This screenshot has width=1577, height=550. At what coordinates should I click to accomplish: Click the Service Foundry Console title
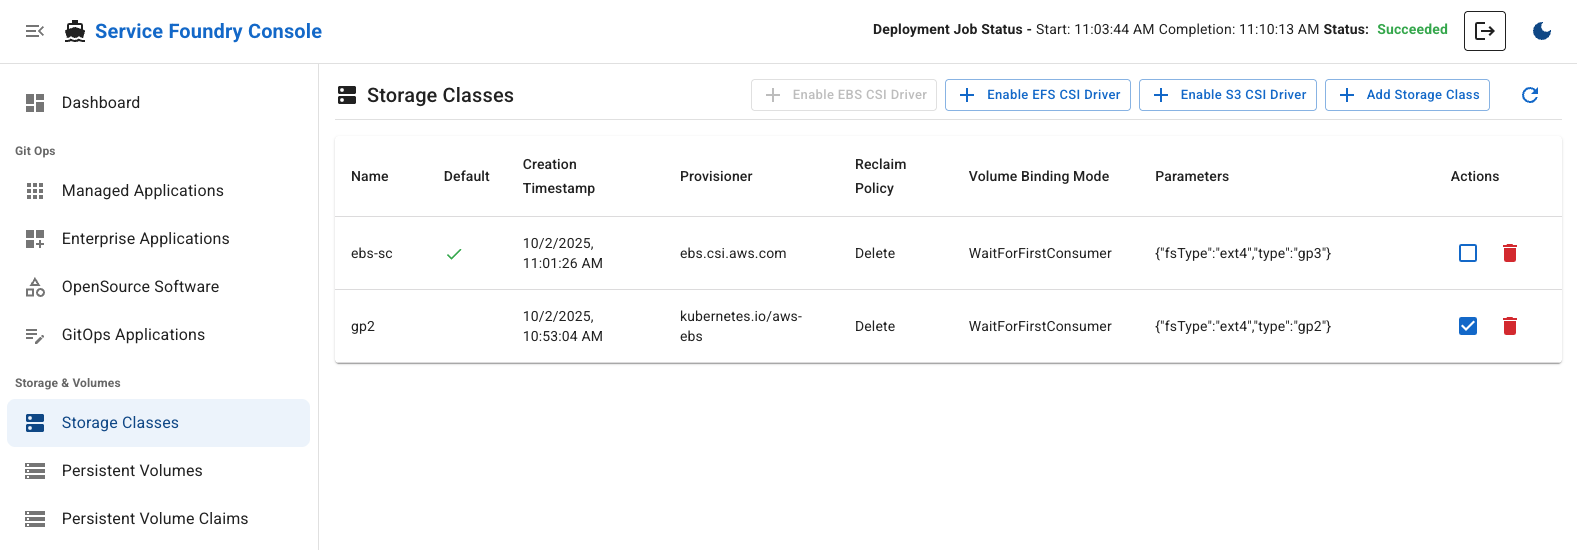click(208, 31)
